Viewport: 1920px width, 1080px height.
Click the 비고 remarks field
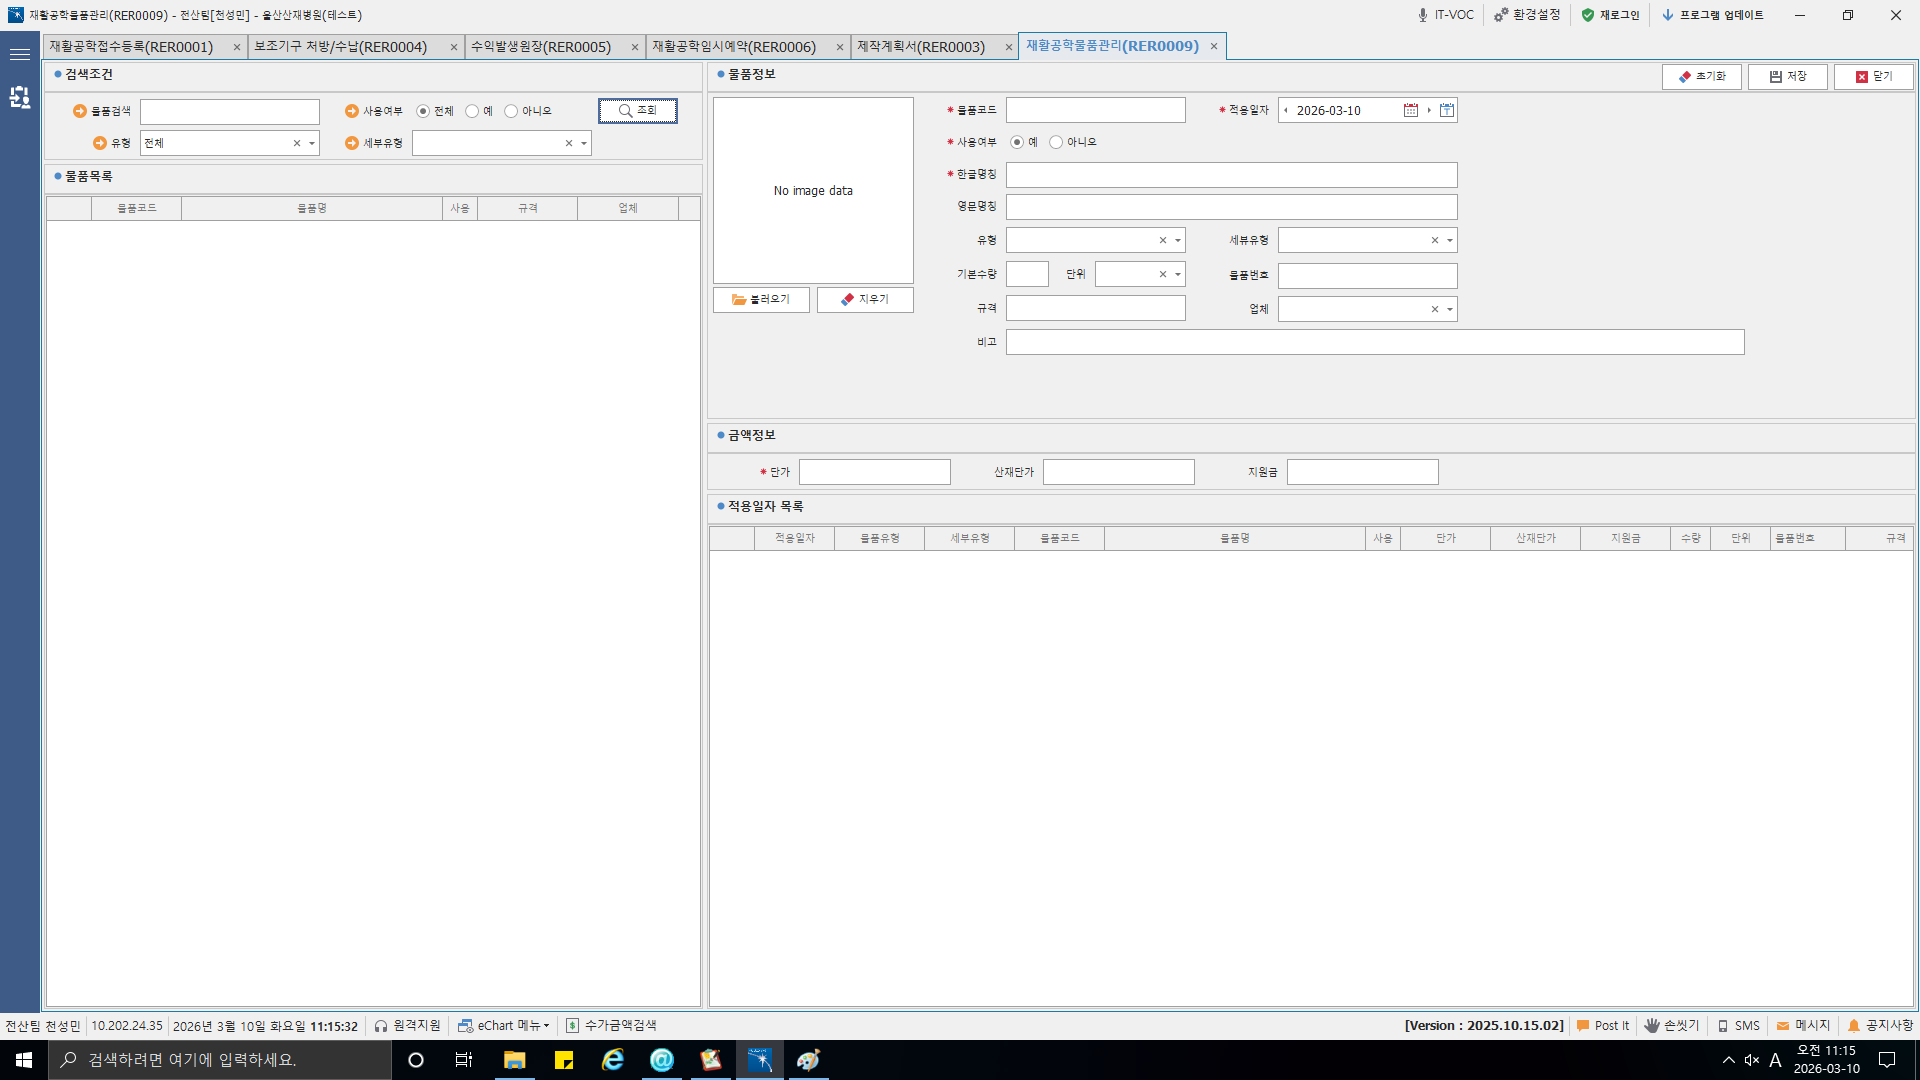tap(1375, 342)
